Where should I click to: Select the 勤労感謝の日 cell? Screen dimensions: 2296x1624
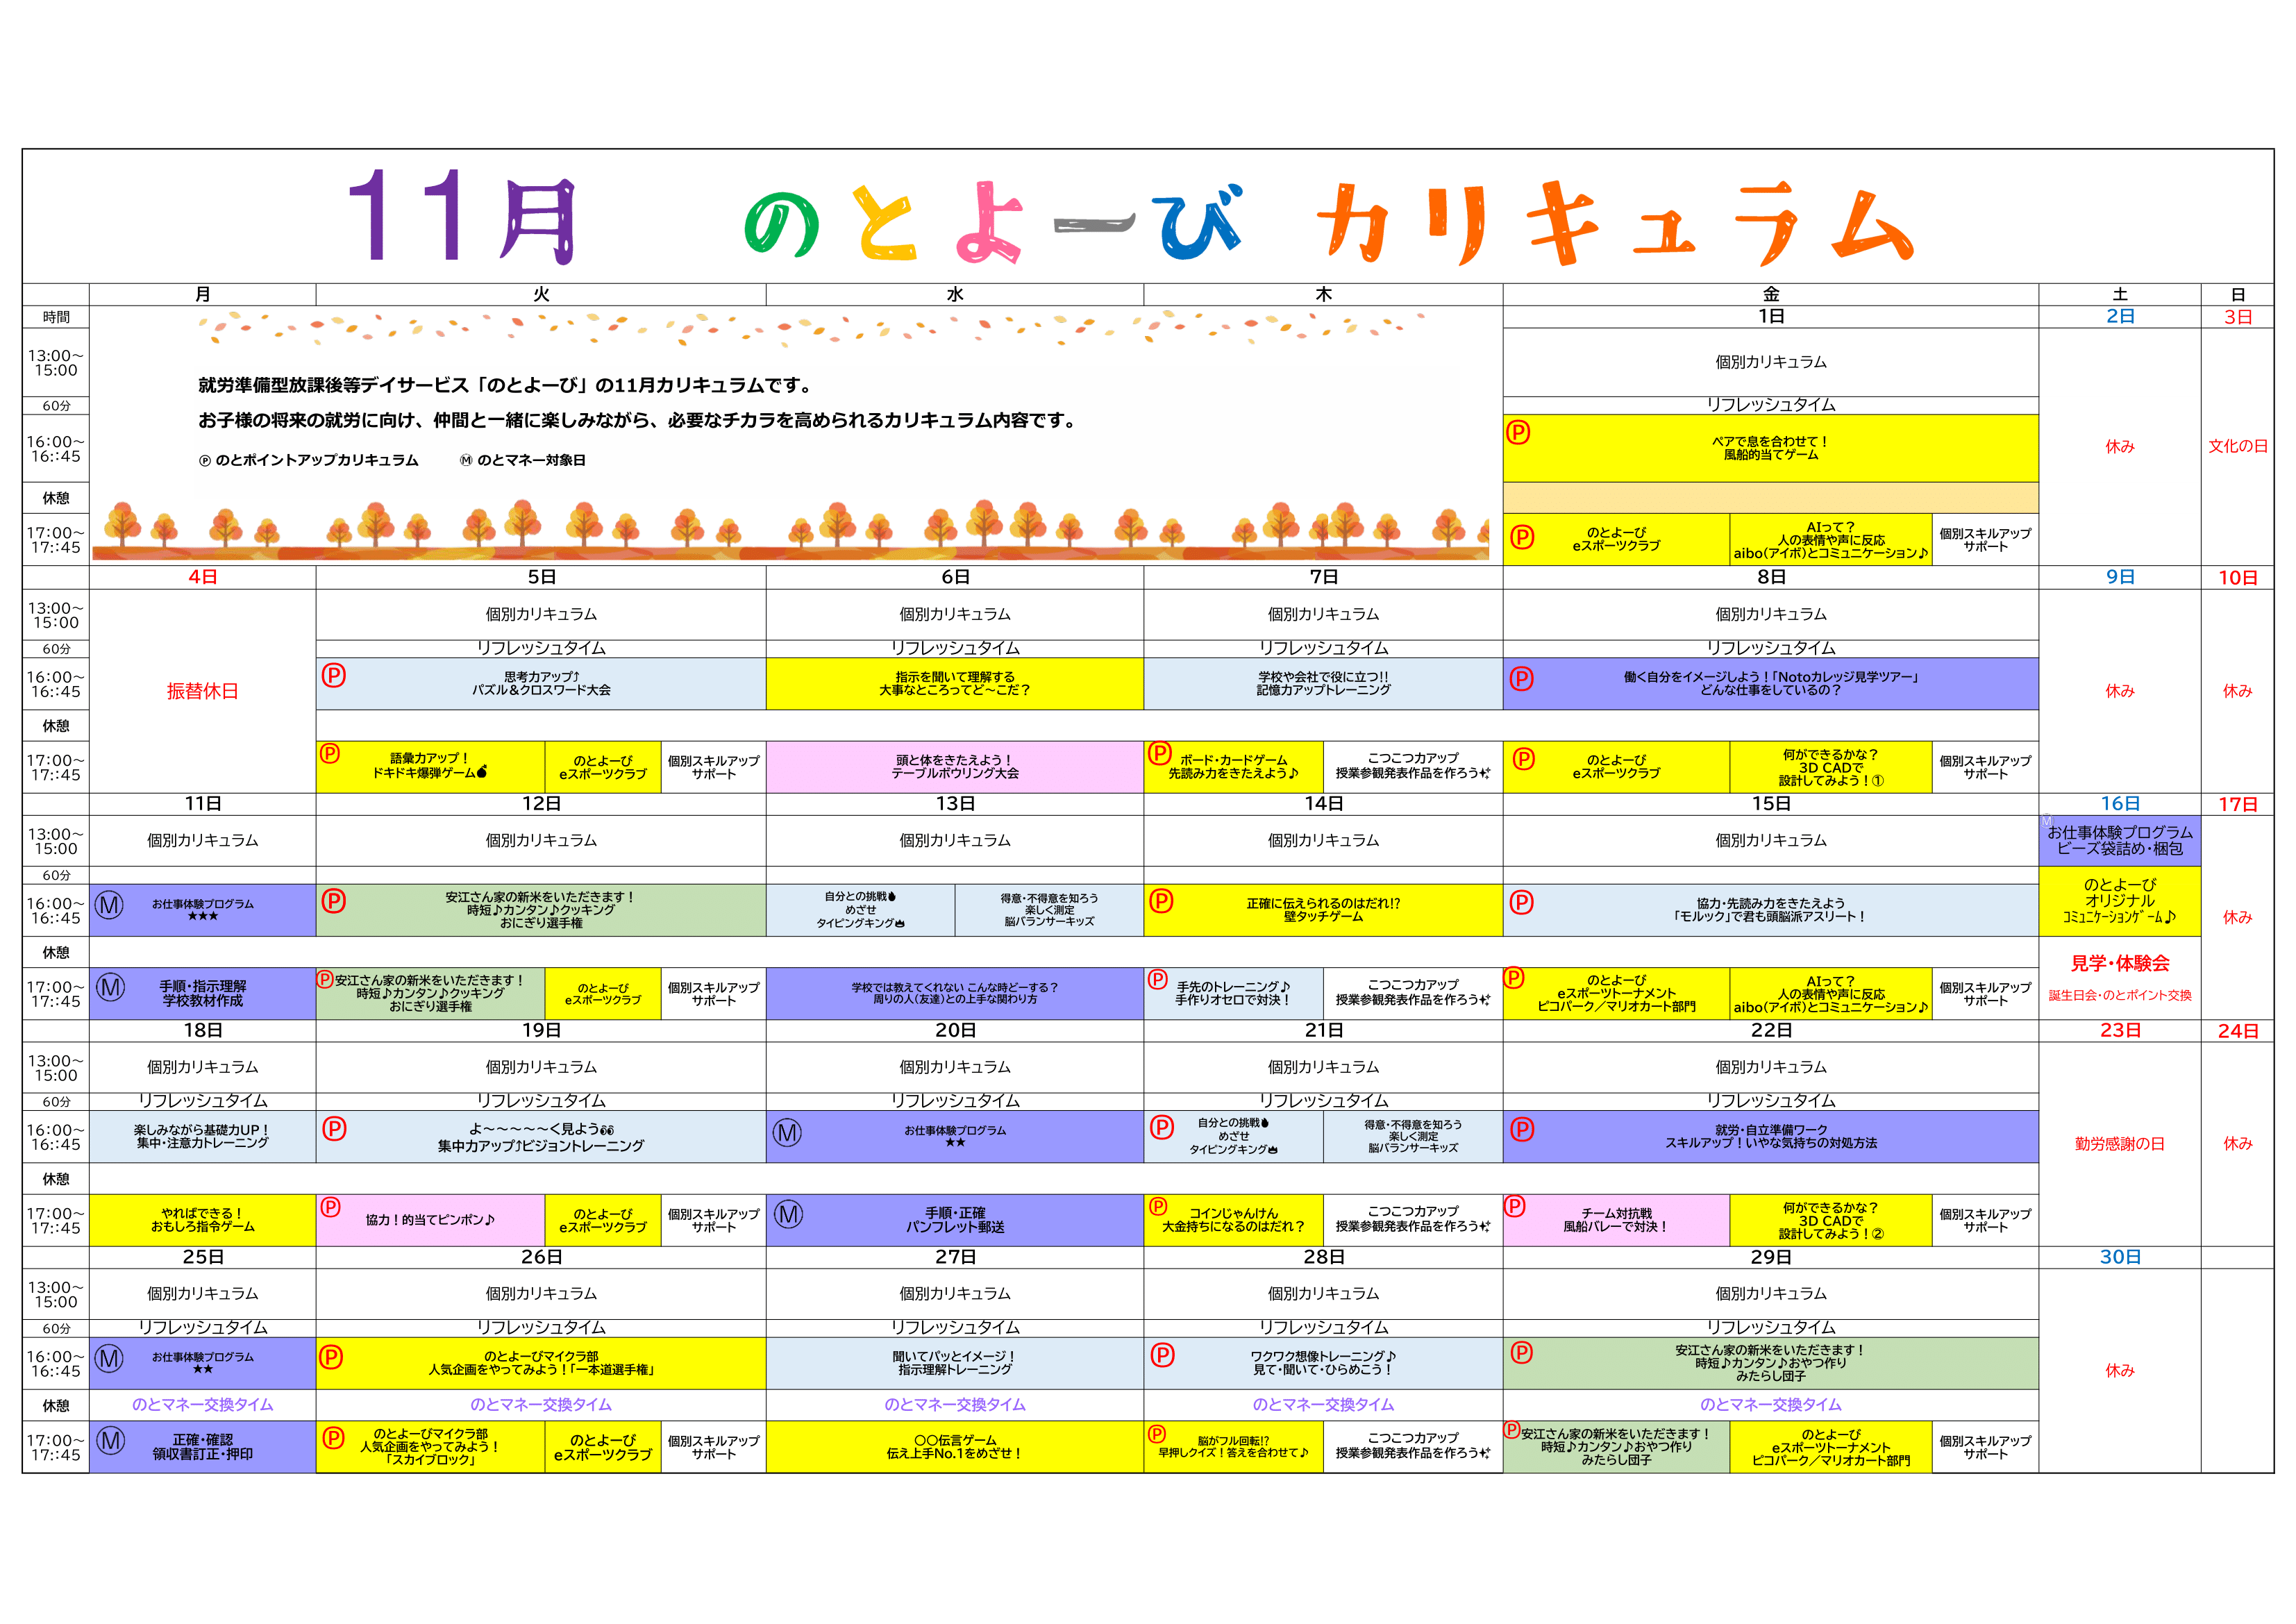pyautogui.click(x=2120, y=1144)
